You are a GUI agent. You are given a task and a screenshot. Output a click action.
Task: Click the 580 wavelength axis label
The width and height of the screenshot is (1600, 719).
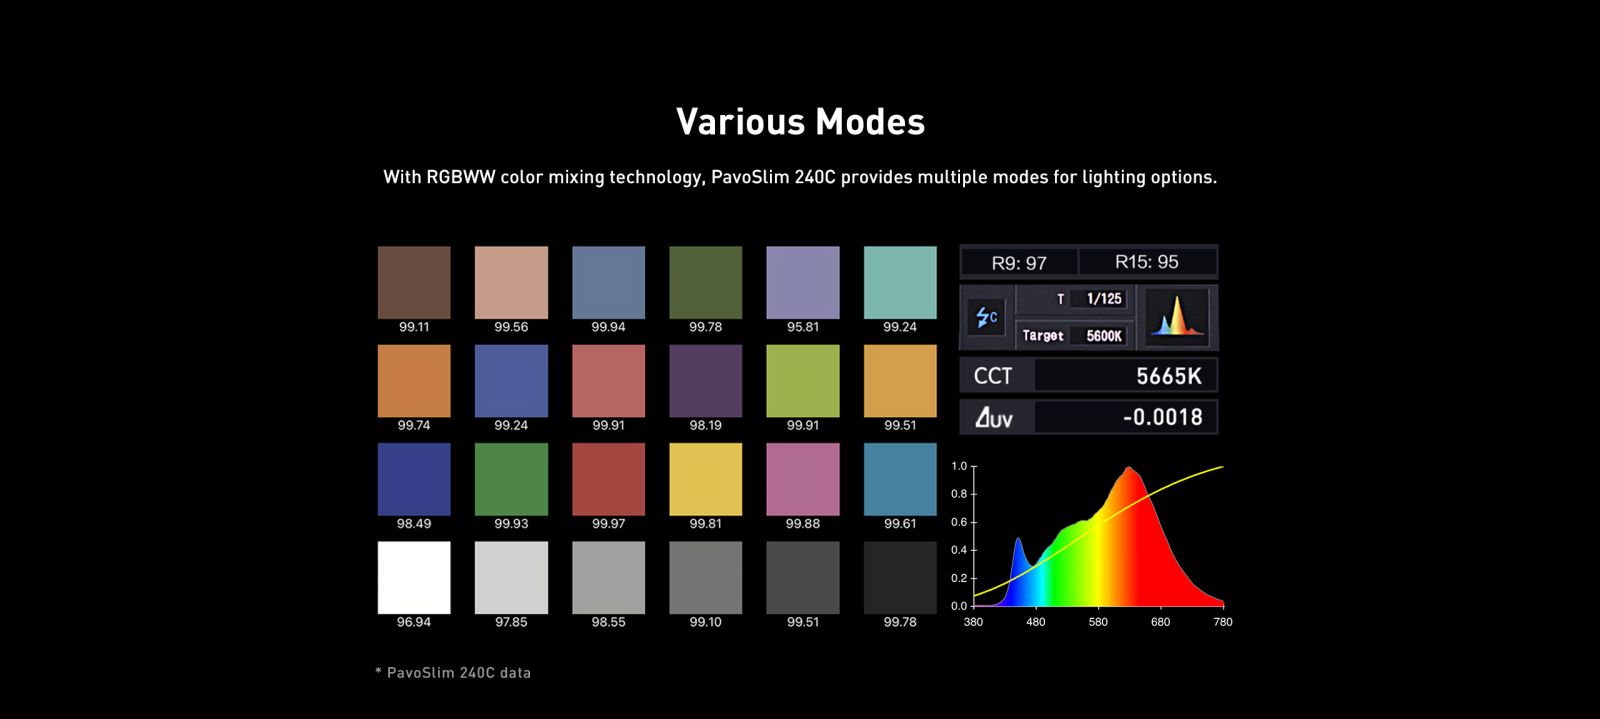tap(1098, 622)
